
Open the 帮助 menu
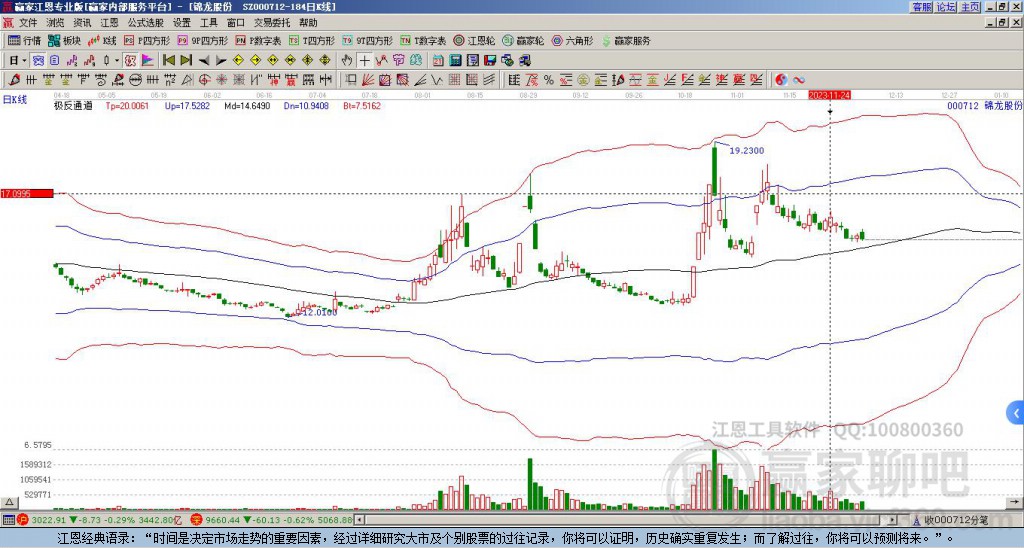pos(308,23)
